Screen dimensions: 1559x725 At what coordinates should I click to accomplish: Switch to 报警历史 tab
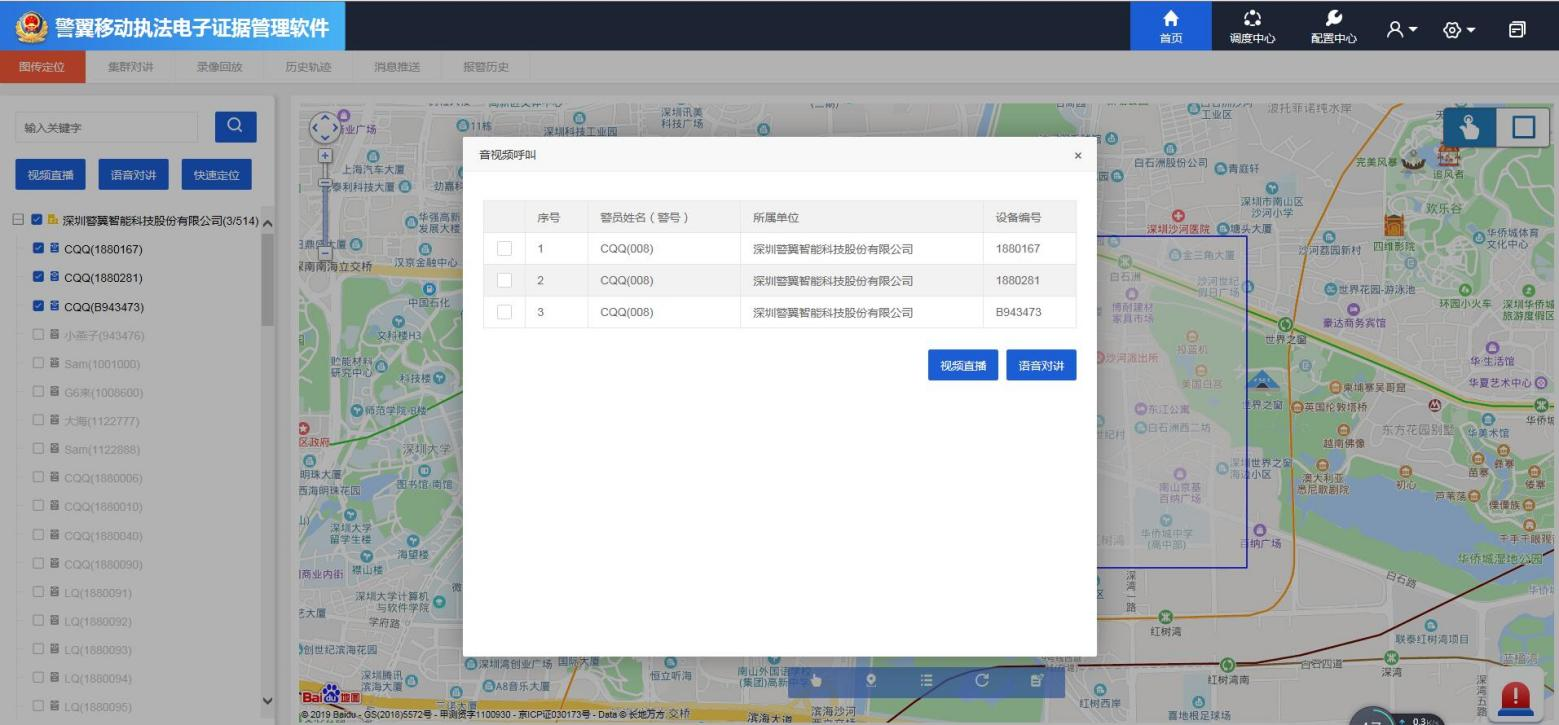point(486,67)
